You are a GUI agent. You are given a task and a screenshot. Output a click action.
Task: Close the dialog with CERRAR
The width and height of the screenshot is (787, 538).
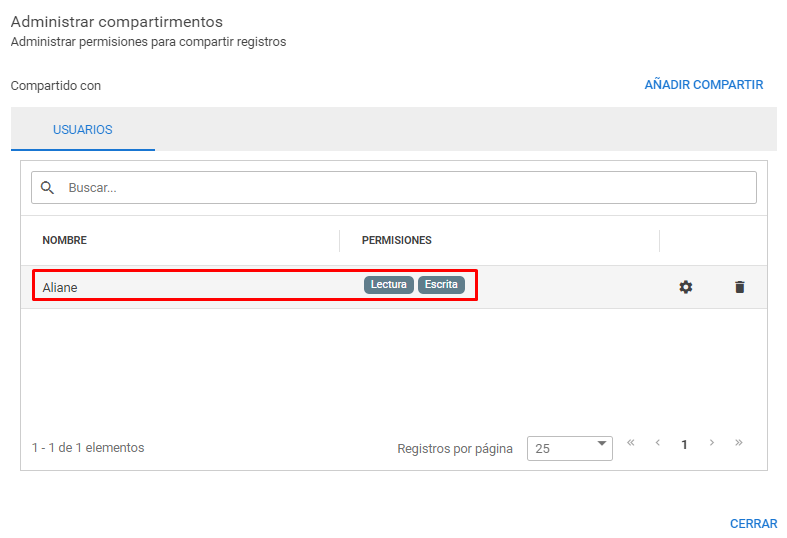click(x=753, y=524)
